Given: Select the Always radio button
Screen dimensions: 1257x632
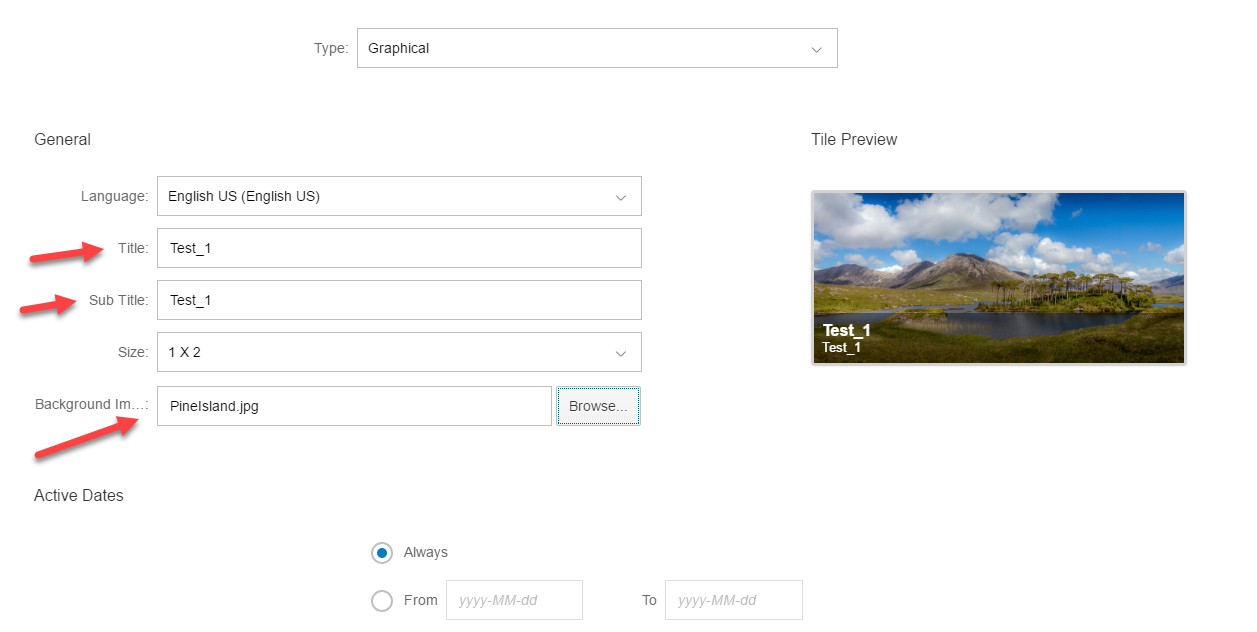Looking at the screenshot, I should (382, 553).
